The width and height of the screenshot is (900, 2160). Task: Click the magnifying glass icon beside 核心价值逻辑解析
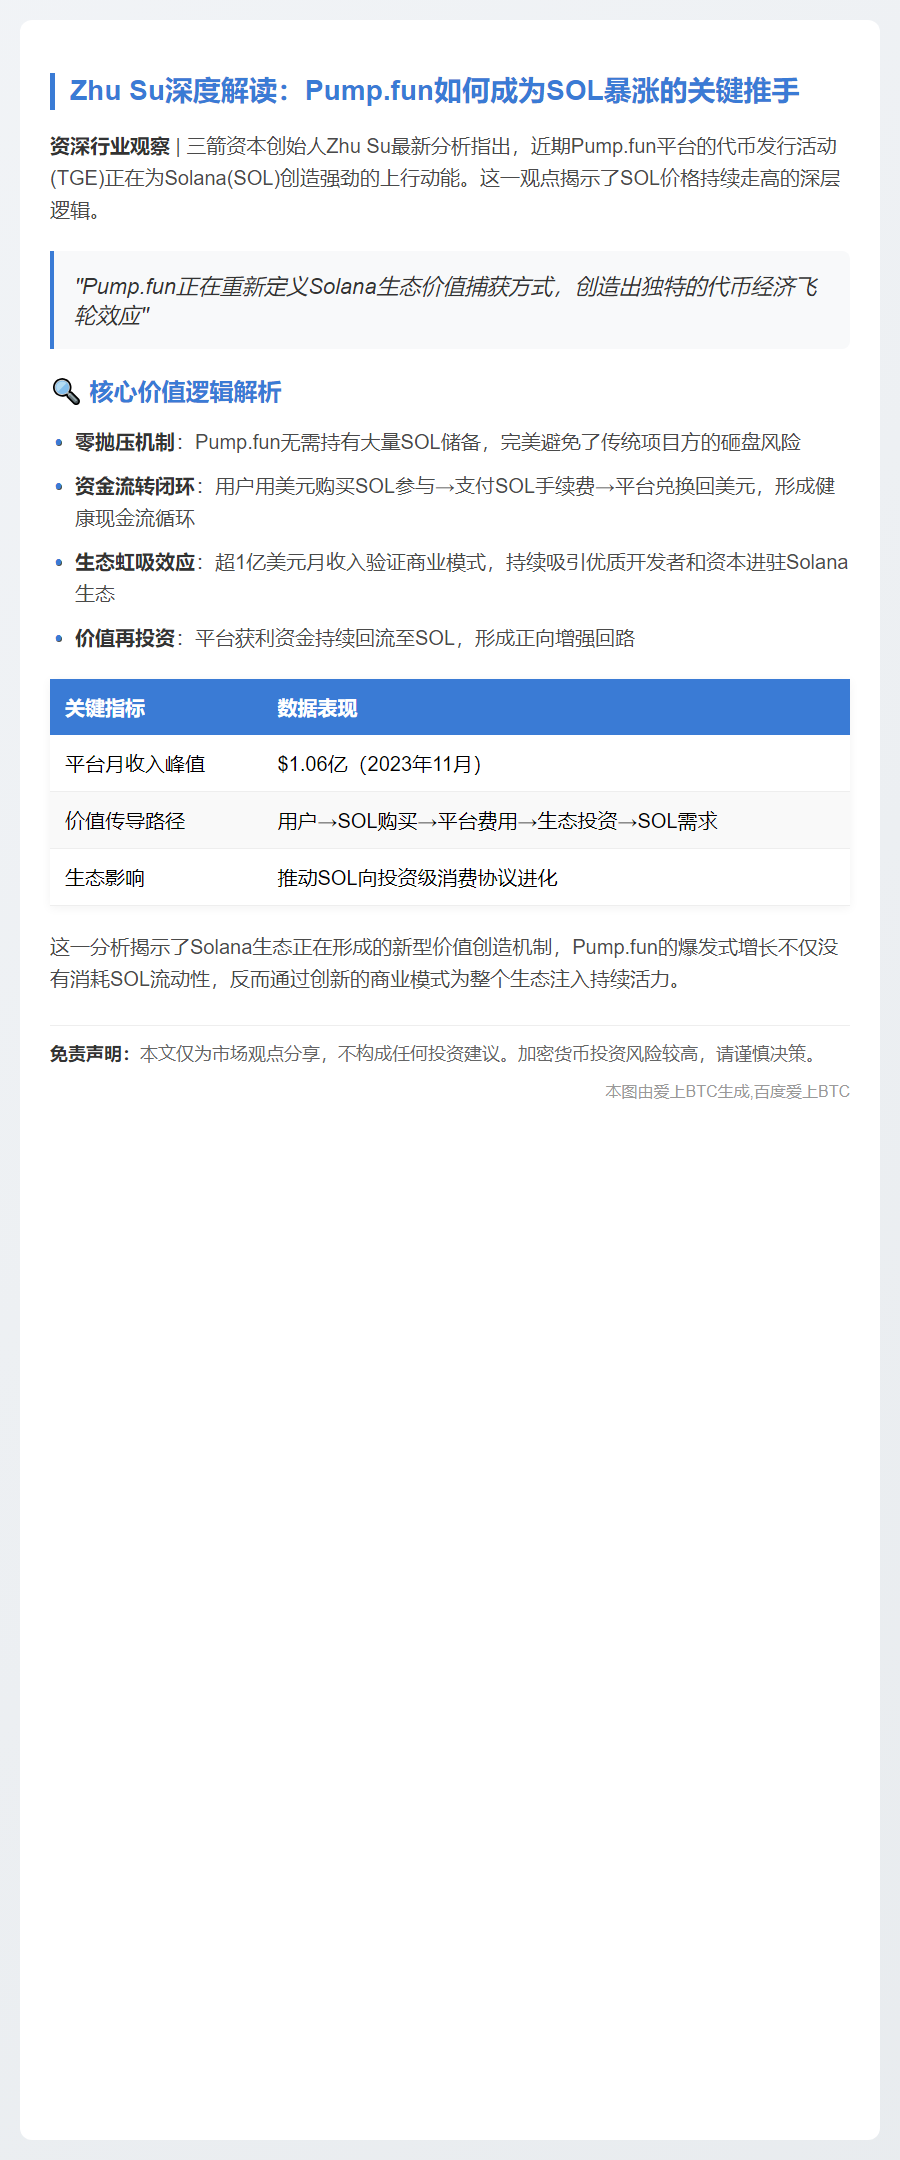point(66,392)
